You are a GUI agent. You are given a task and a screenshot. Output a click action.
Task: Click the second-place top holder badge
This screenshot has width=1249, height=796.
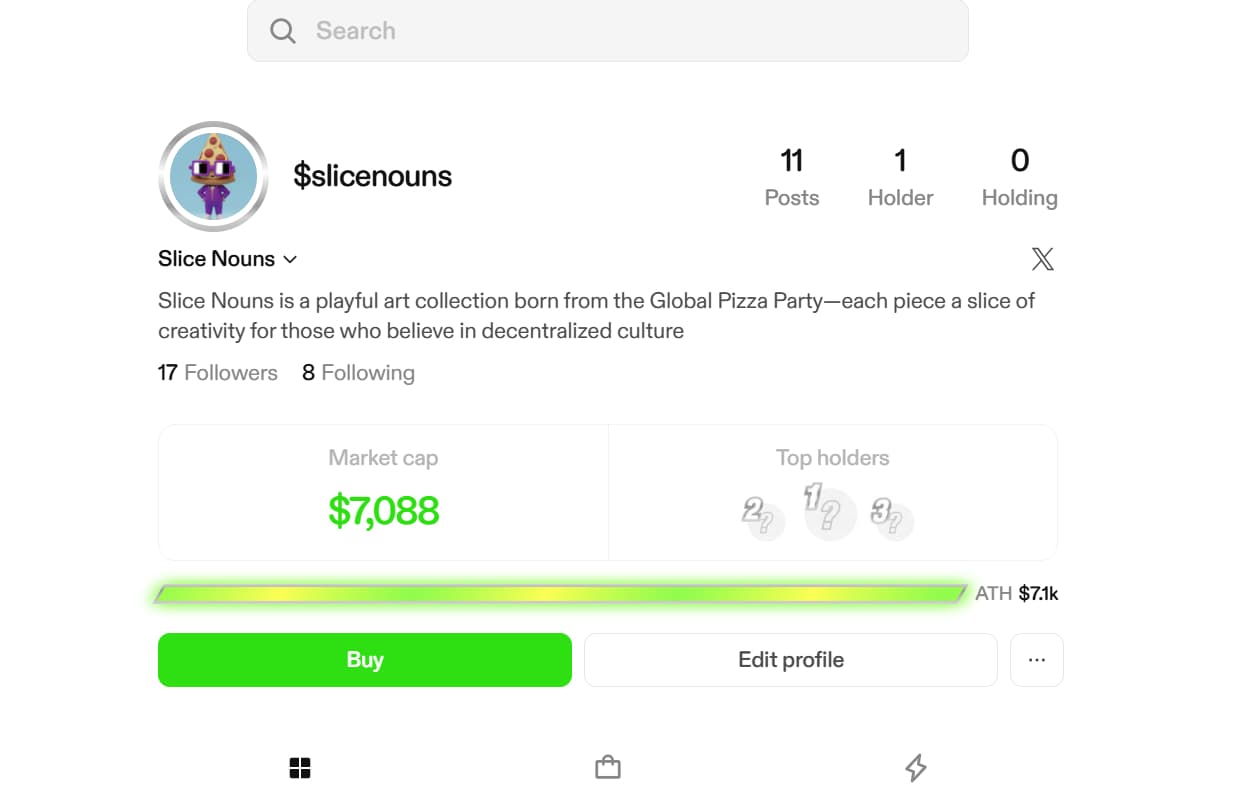click(764, 519)
